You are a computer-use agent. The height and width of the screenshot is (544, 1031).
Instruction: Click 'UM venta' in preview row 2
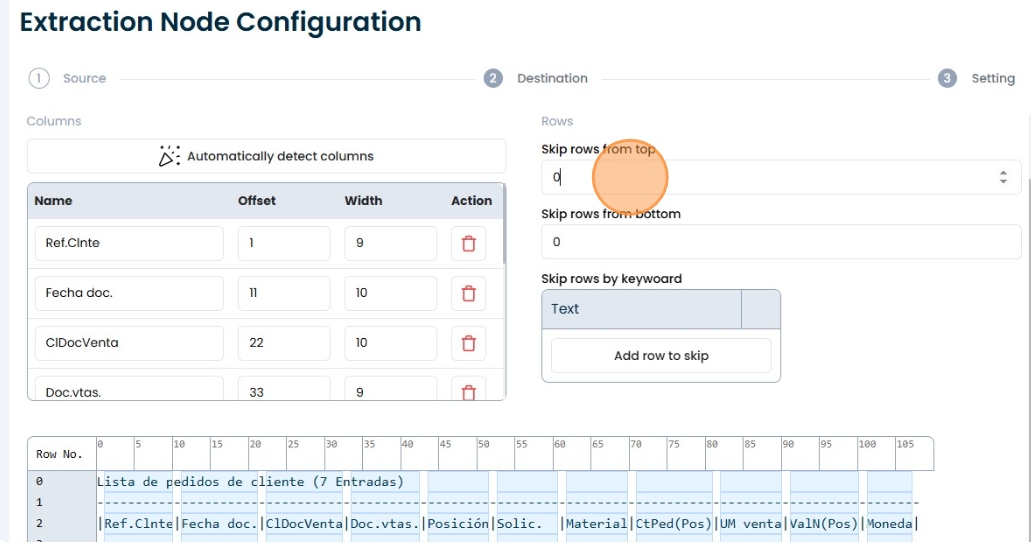coord(750,524)
